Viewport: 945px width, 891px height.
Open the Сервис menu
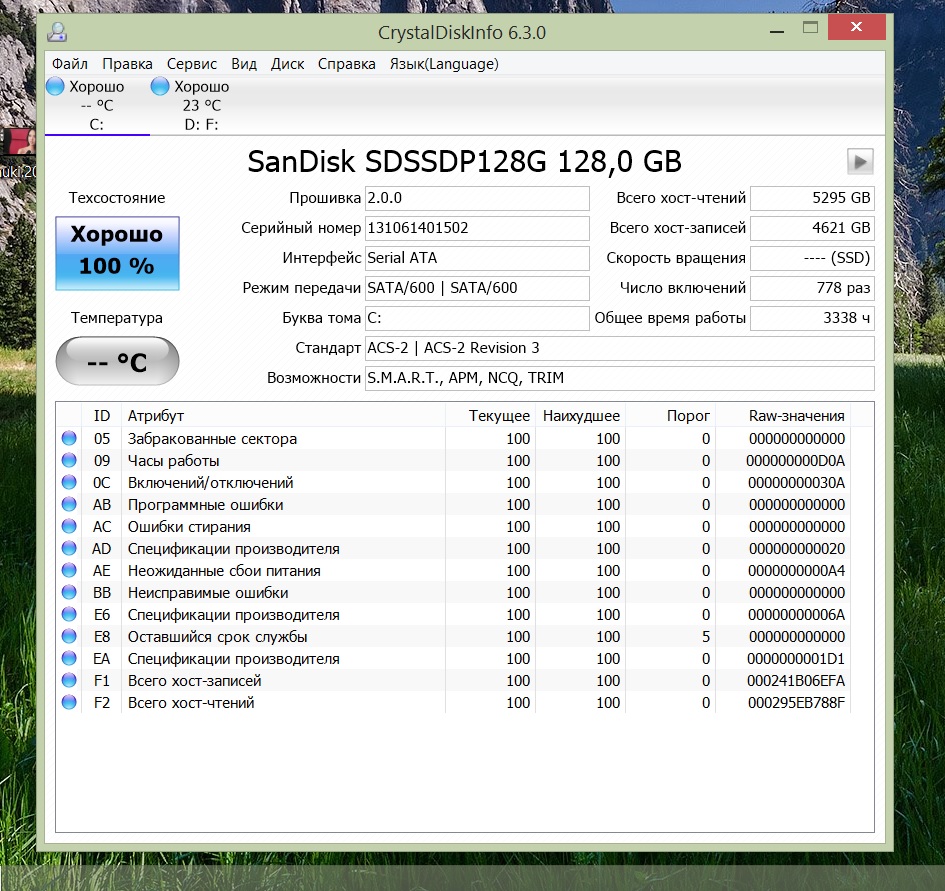(192, 64)
